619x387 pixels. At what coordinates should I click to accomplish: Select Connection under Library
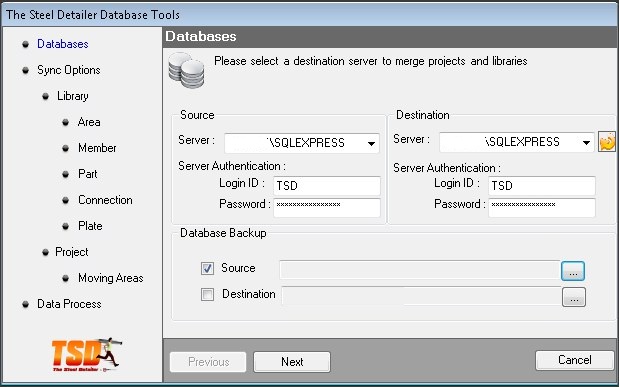(x=105, y=200)
